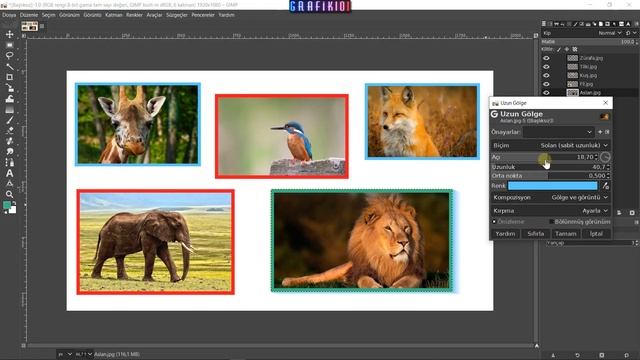Expand the Kırpma clipping dropdown

[x=551, y=211]
